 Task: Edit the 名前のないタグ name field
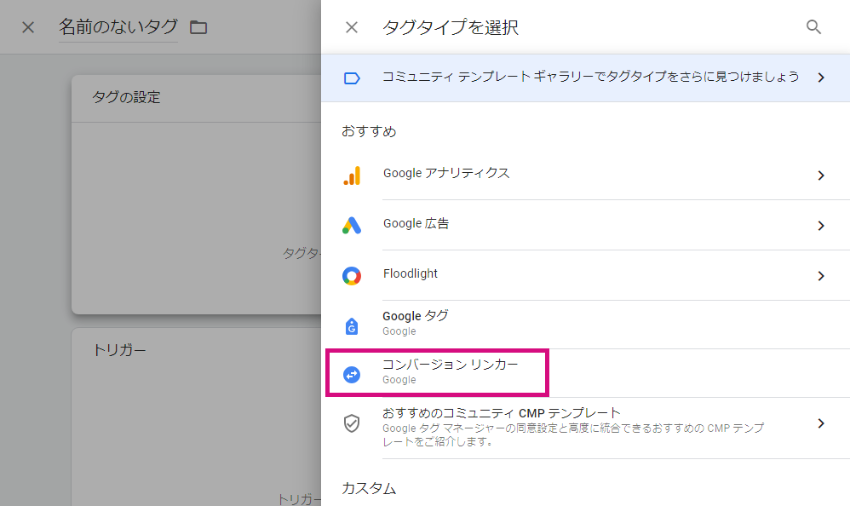point(118,27)
